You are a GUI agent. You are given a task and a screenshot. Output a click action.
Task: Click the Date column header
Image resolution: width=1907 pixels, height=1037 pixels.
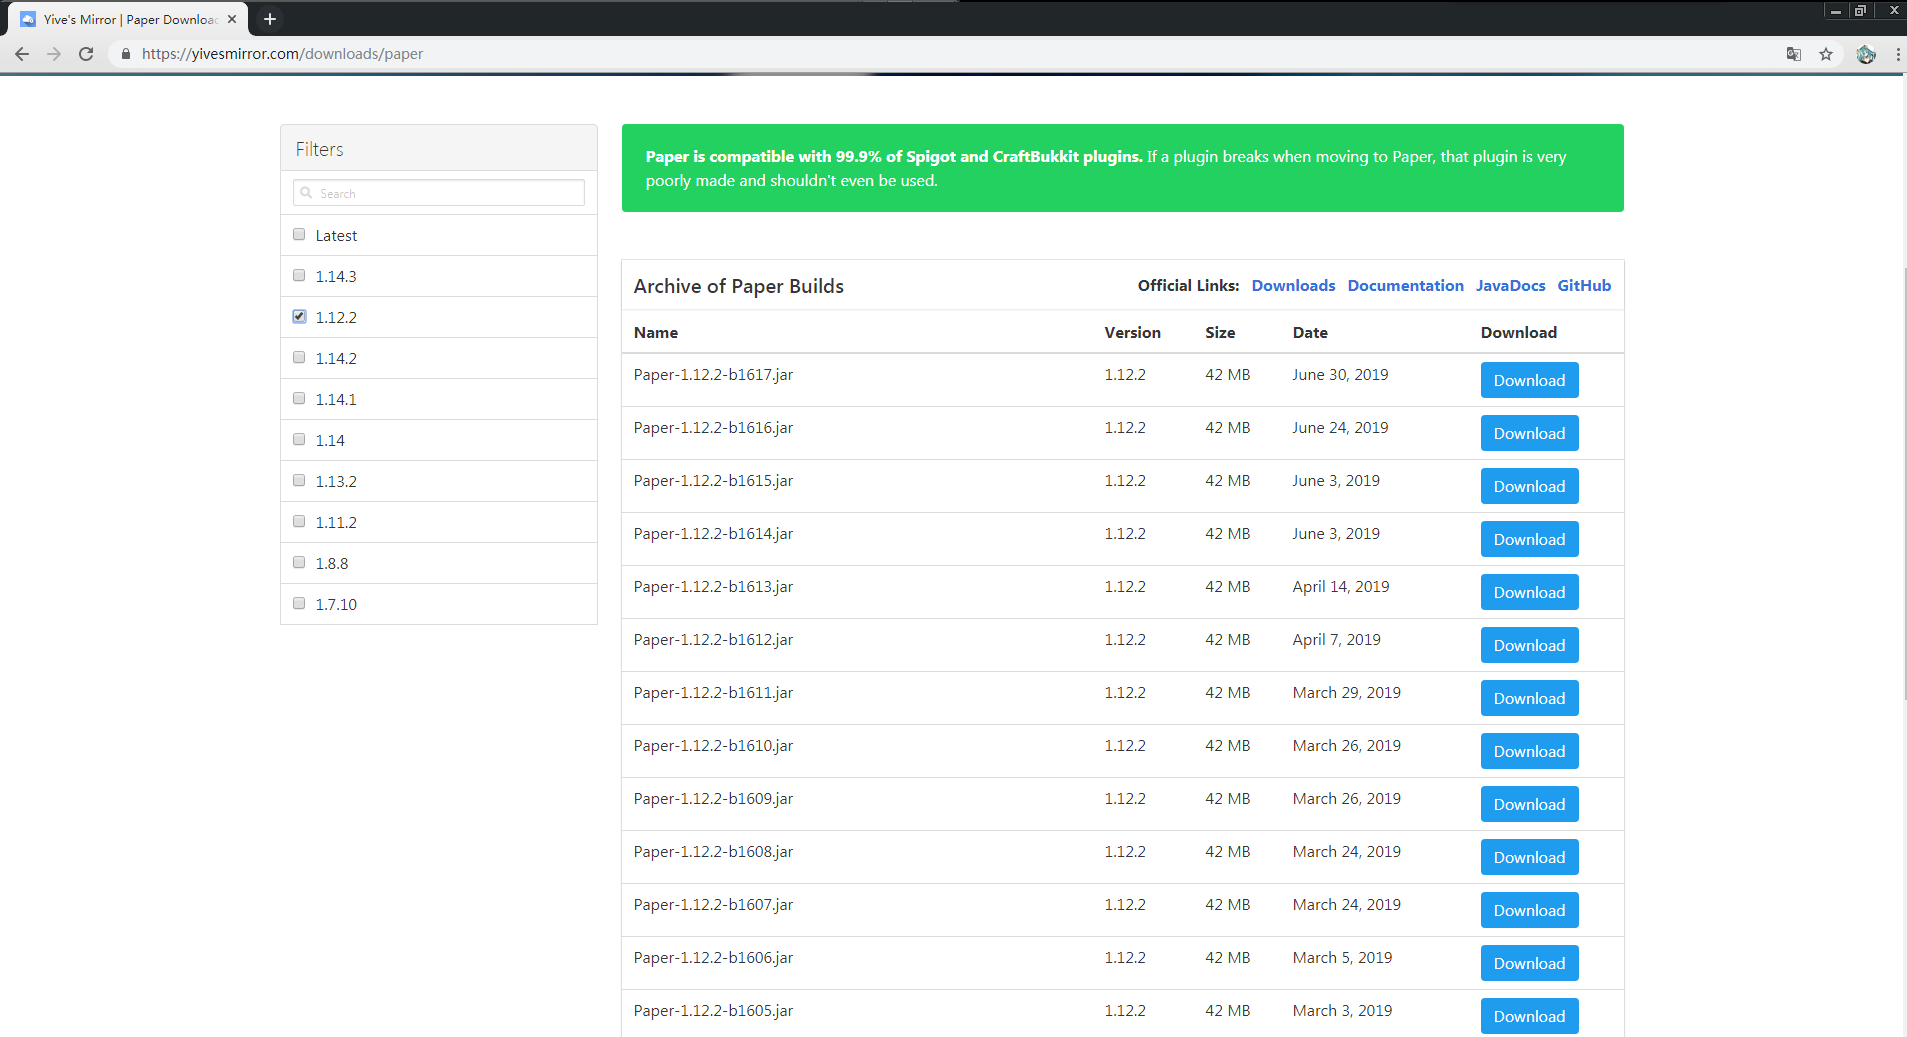[1310, 333]
